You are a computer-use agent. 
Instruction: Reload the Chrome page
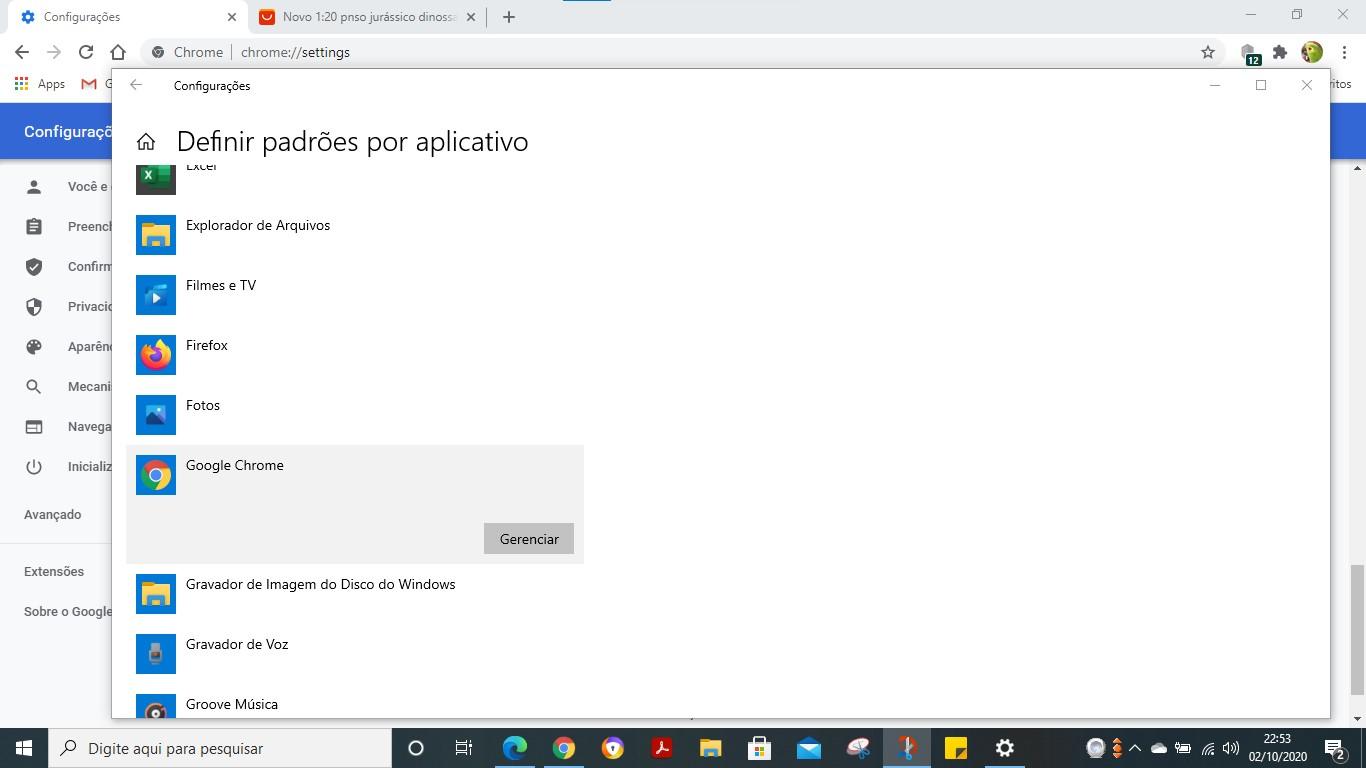coord(86,52)
